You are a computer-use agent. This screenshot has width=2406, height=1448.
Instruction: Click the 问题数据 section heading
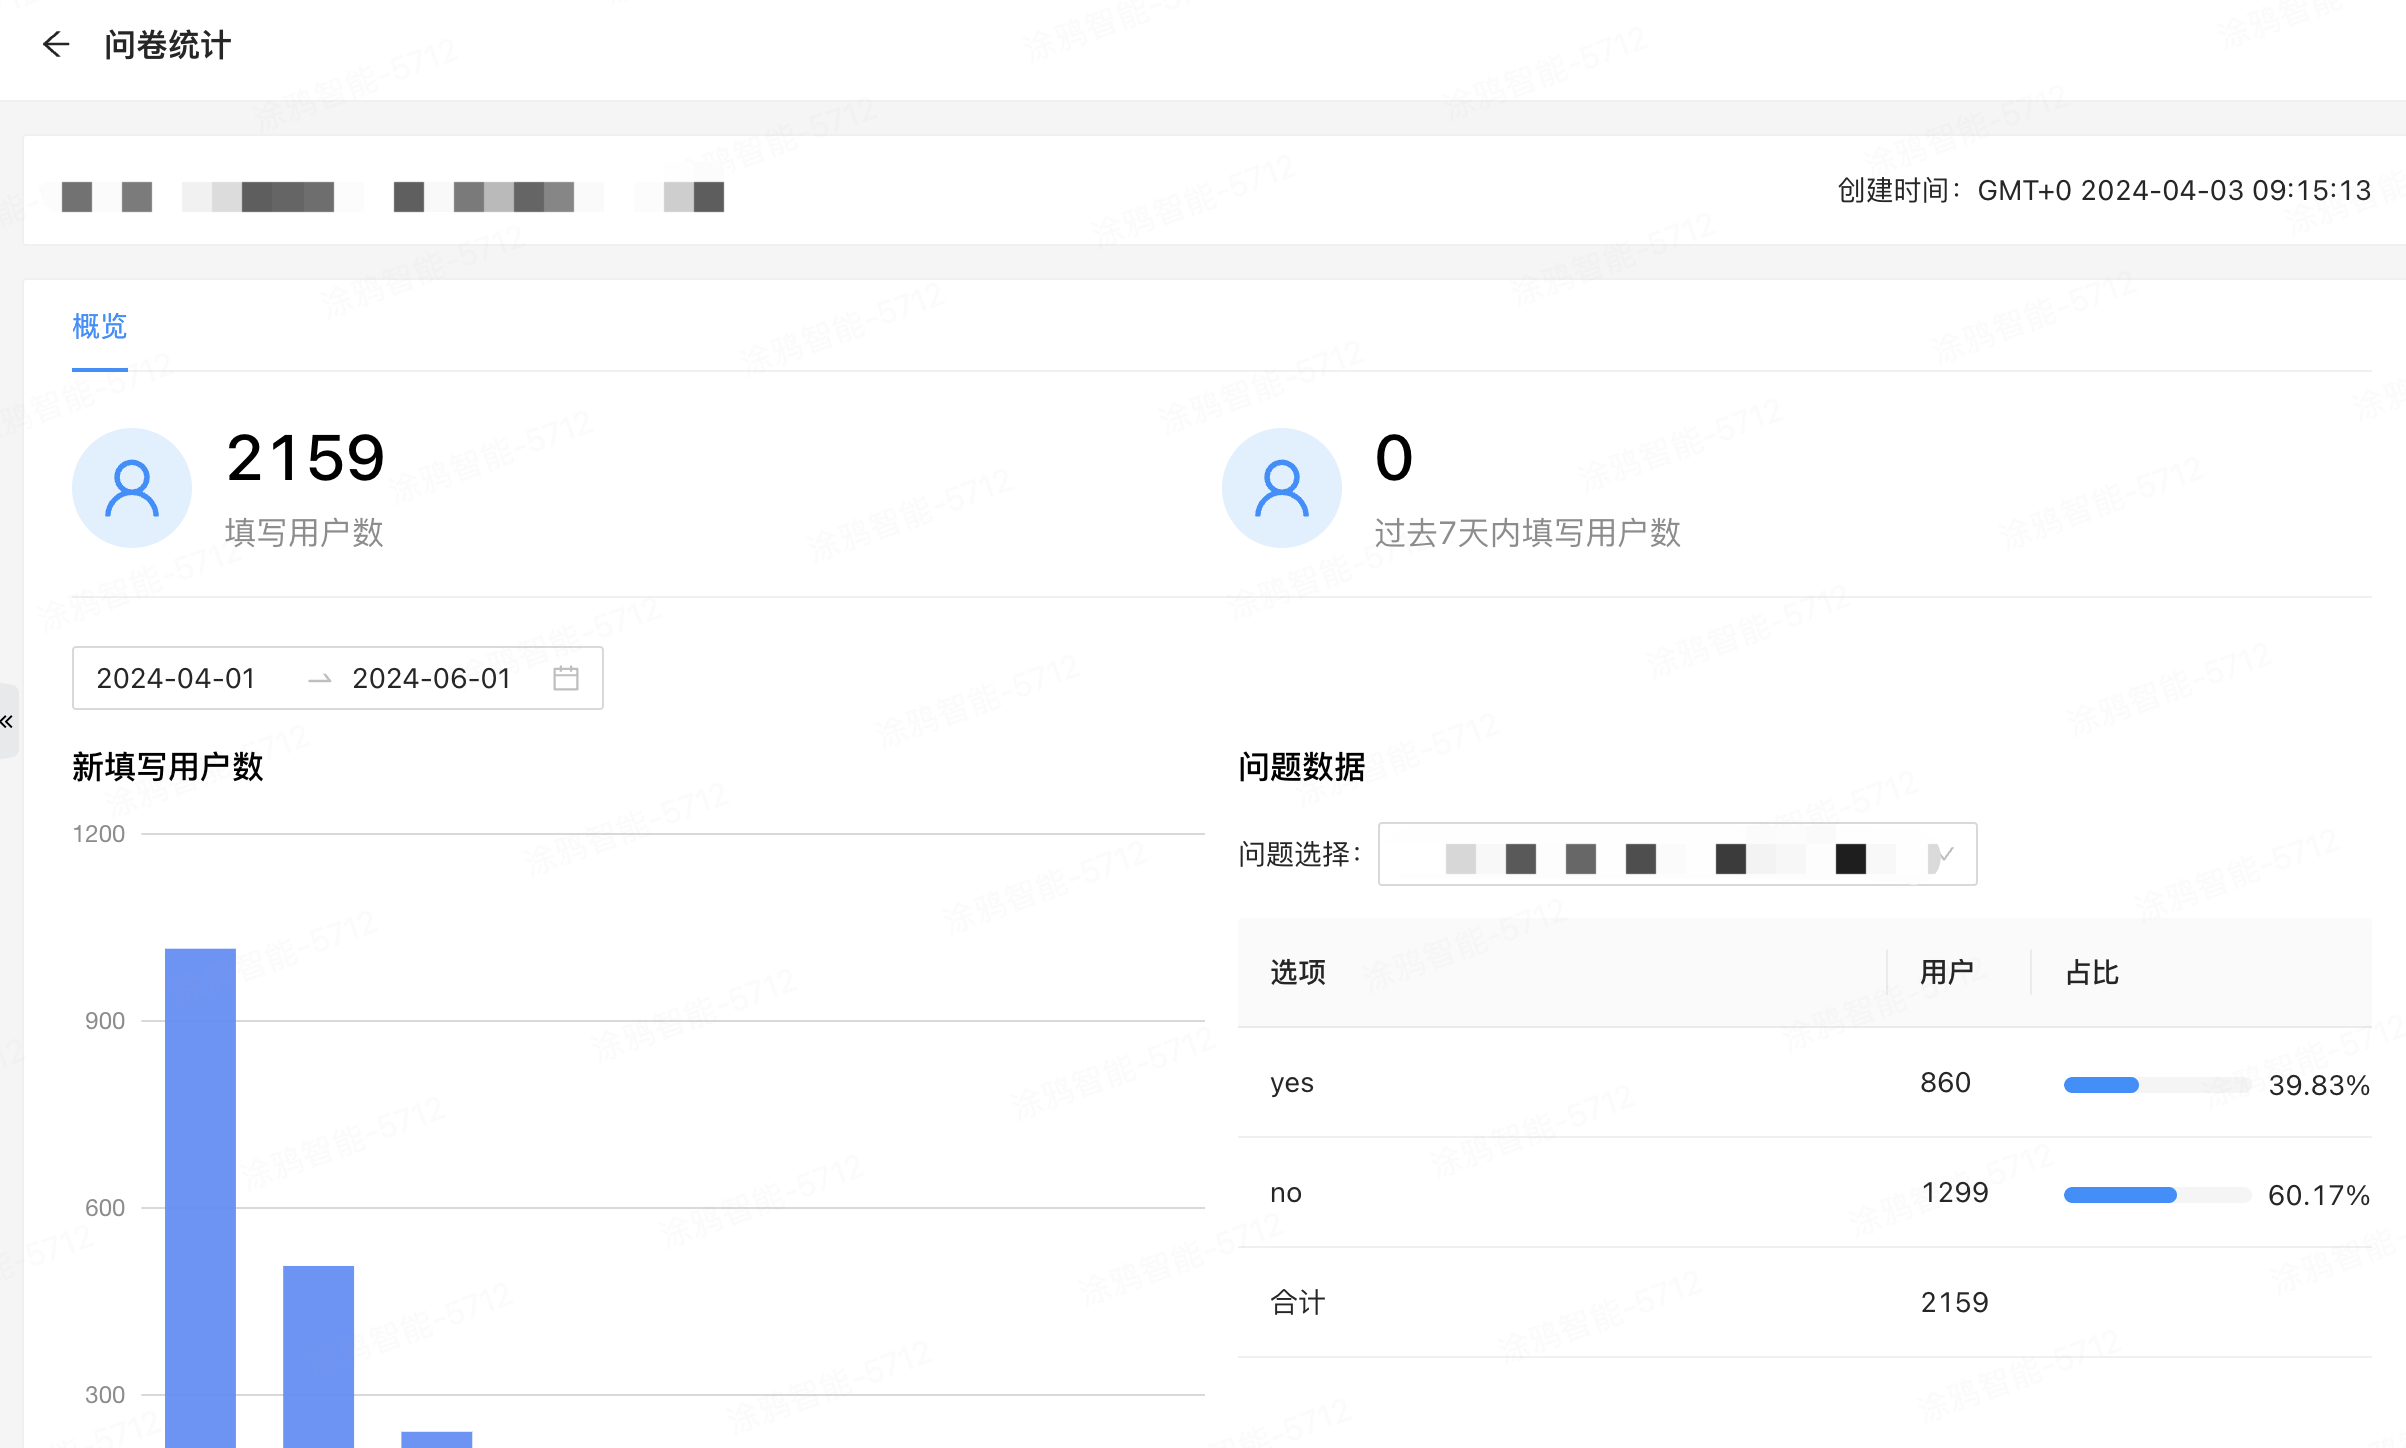(1302, 767)
